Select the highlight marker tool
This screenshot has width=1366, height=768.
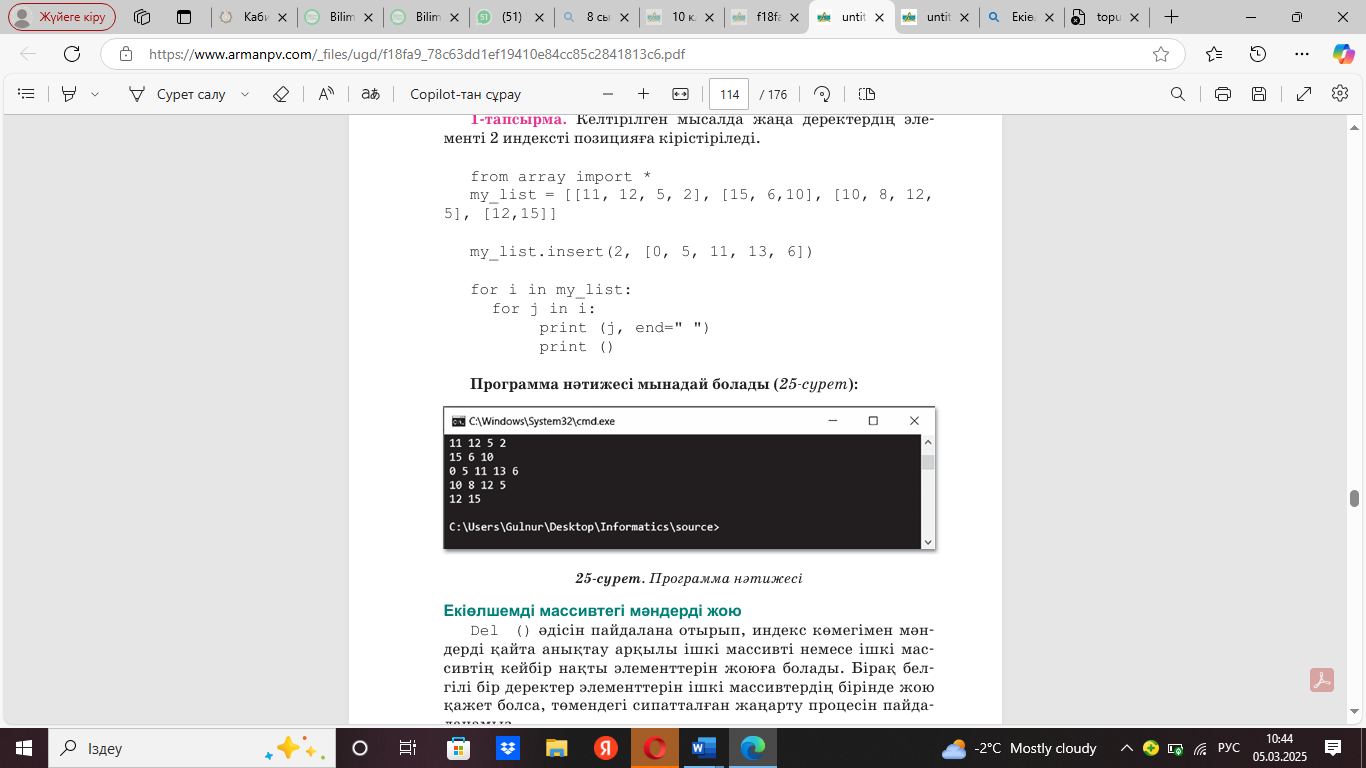tap(69, 94)
